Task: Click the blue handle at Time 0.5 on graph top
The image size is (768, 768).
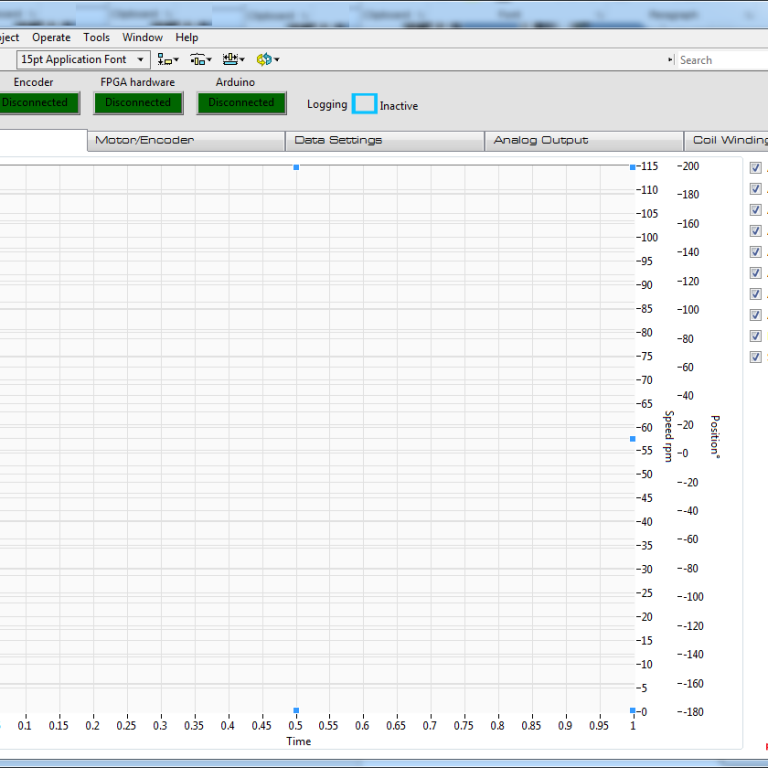Action: [x=296, y=167]
